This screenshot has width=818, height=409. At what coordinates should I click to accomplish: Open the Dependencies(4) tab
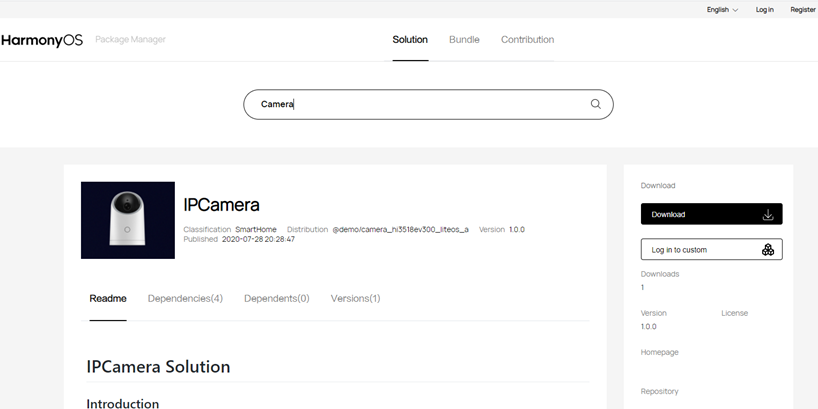point(185,298)
